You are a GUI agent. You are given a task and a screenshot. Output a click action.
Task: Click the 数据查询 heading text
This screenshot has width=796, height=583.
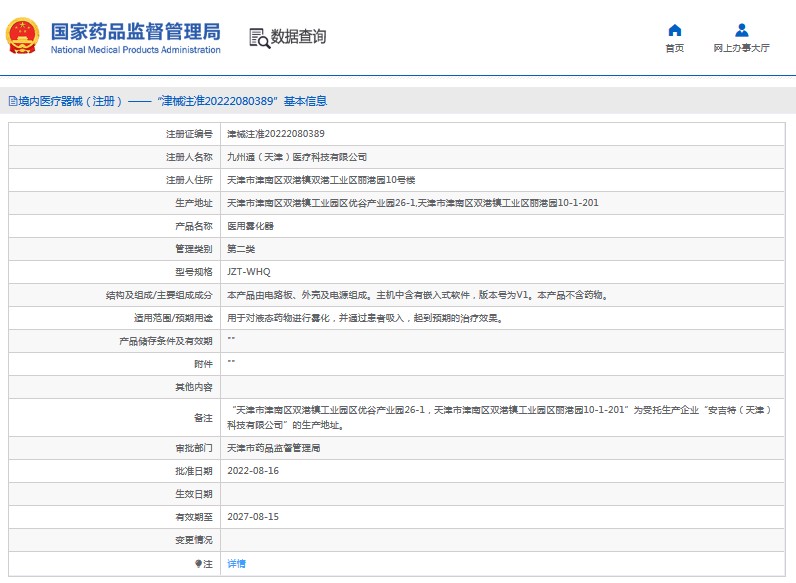tap(298, 38)
